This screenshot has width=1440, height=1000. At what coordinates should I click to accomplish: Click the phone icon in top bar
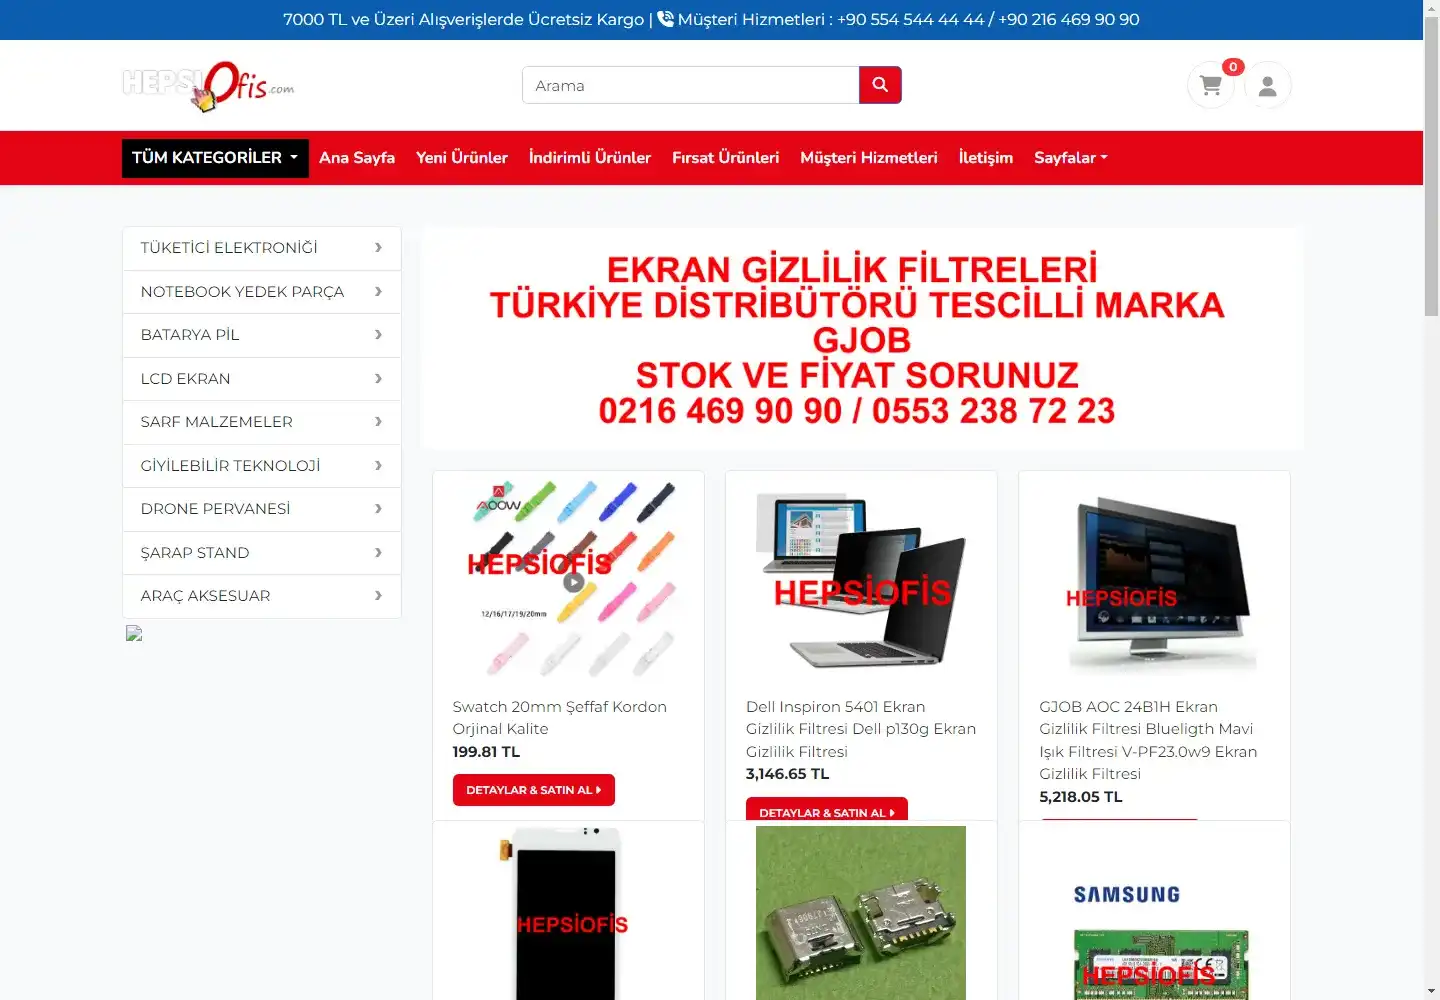click(665, 19)
